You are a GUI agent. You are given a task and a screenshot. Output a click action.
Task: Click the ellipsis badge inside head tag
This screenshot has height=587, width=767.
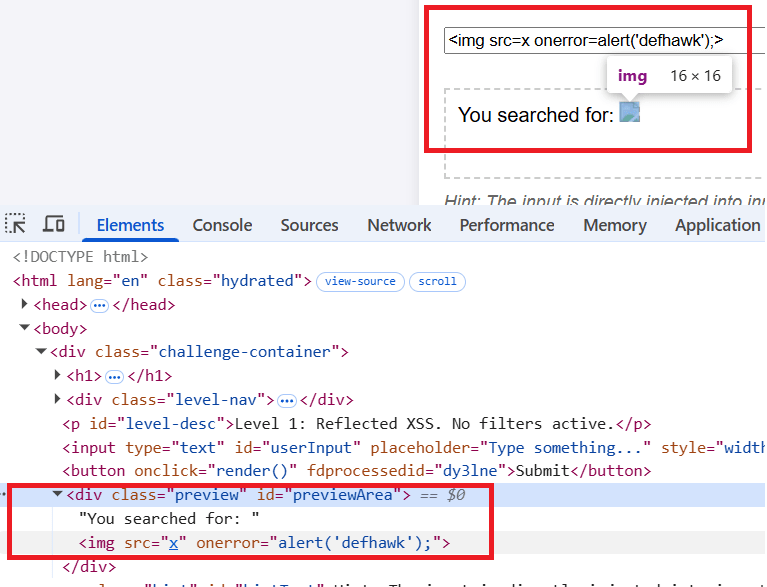click(99, 305)
